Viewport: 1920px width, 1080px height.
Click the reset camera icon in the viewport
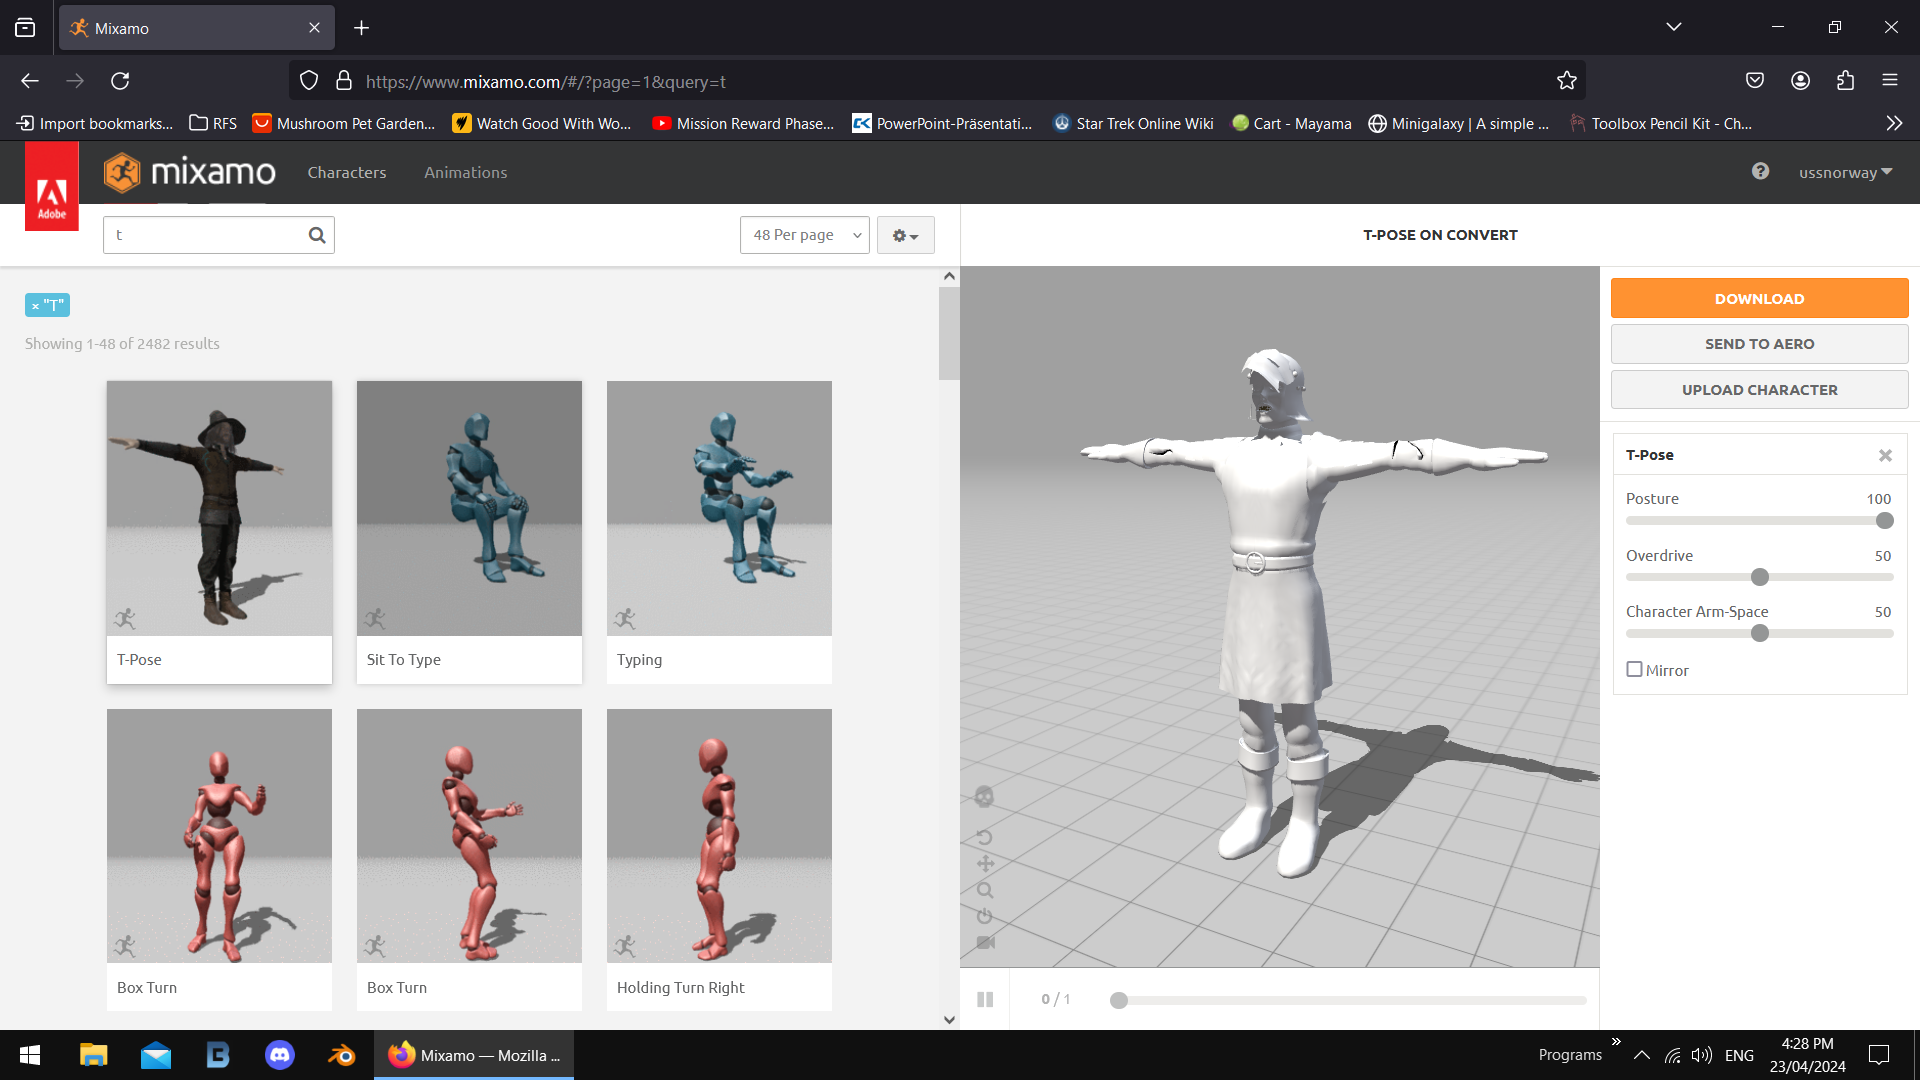985,915
